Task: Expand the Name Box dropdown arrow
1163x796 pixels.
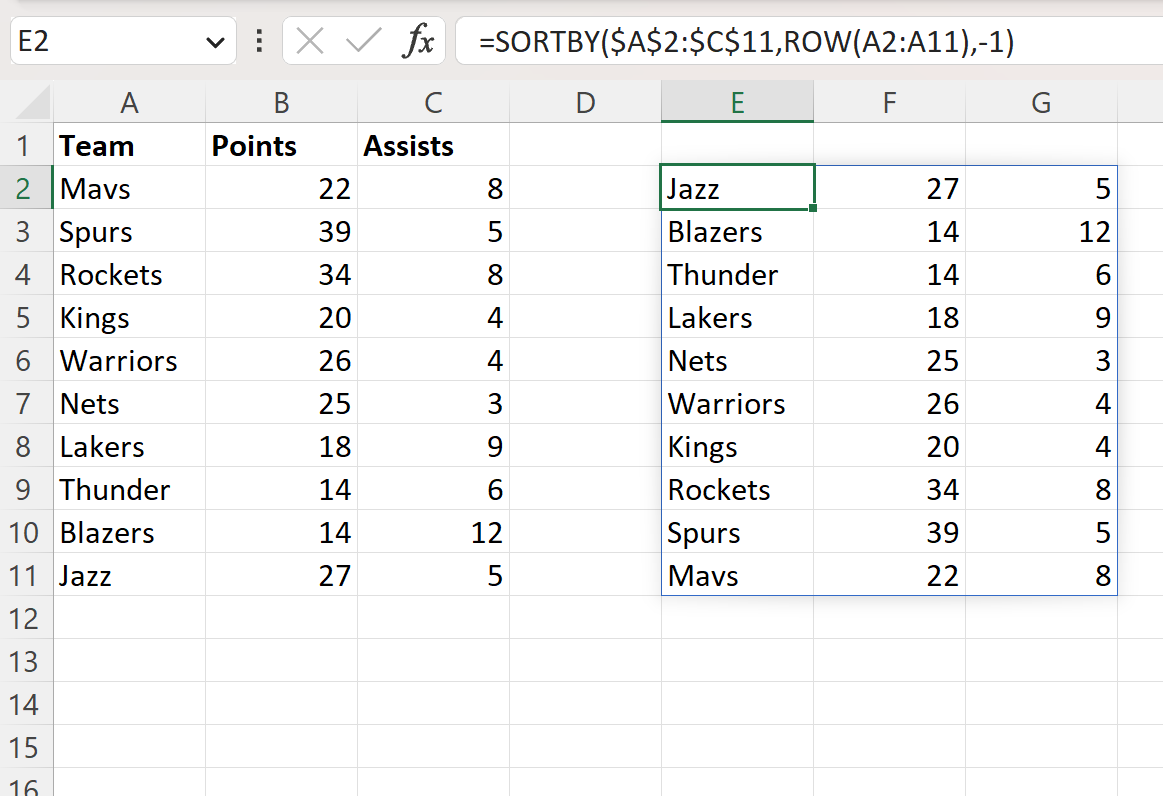Action: (216, 42)
